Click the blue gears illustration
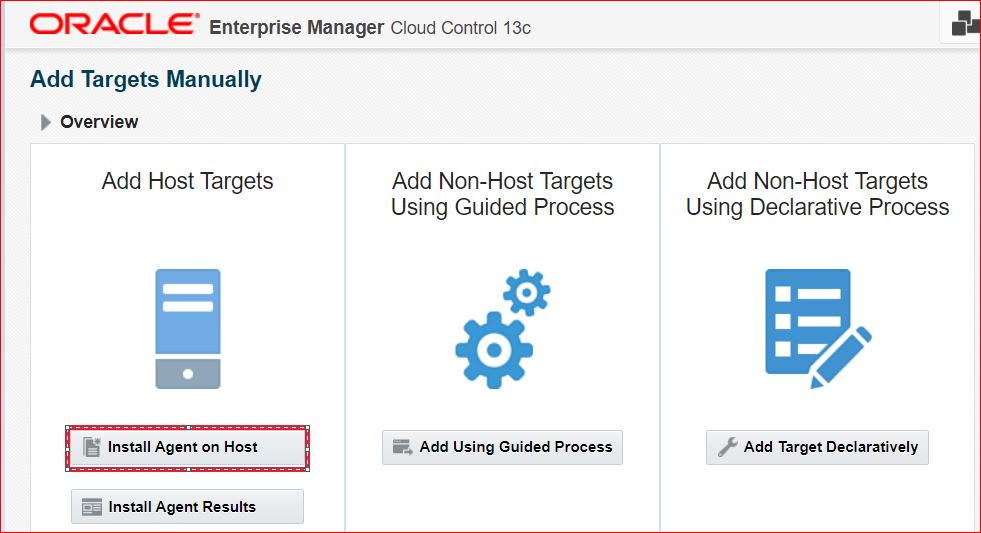Image resolution: width=981 pixels, height=533 pixels. (x=502, y=329)
